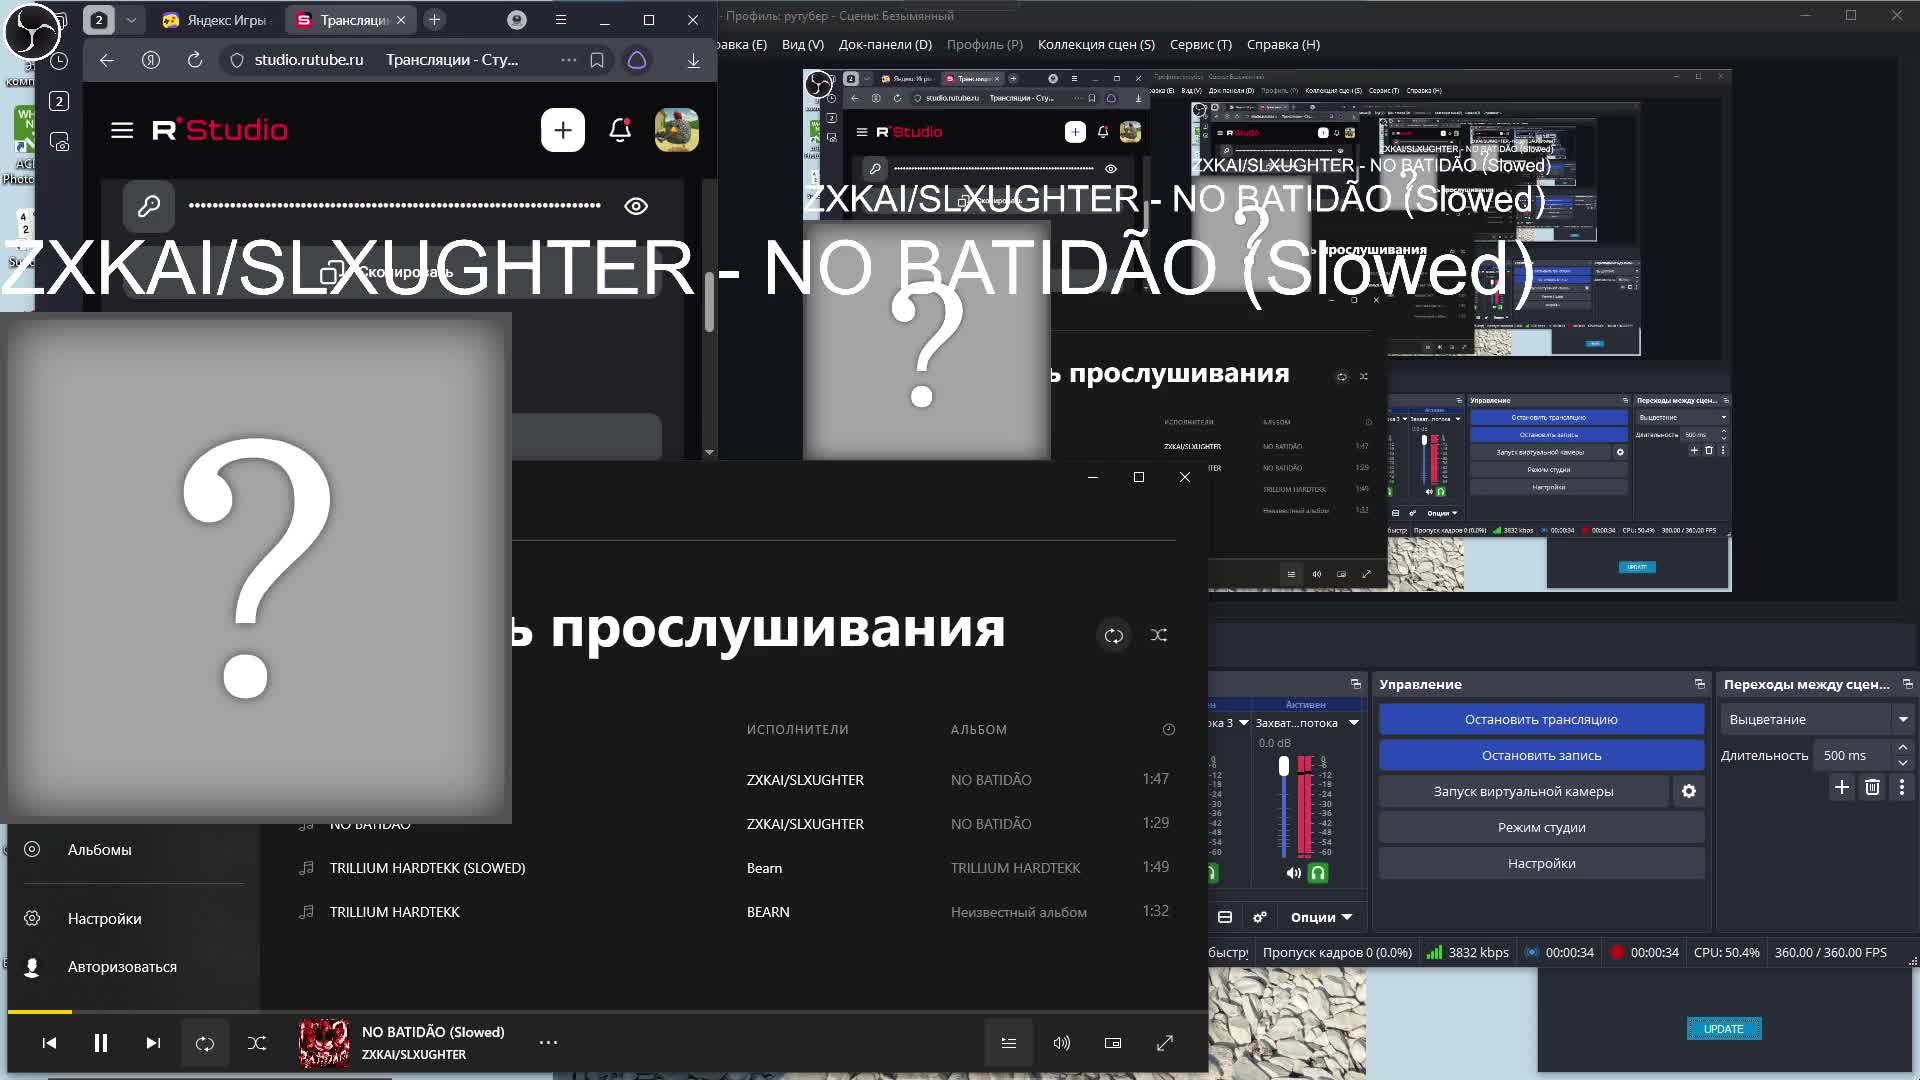Open the R Studio hamburger menu
The height and width of the screenshot is (1080, 1920).
[x=122, y=130]
